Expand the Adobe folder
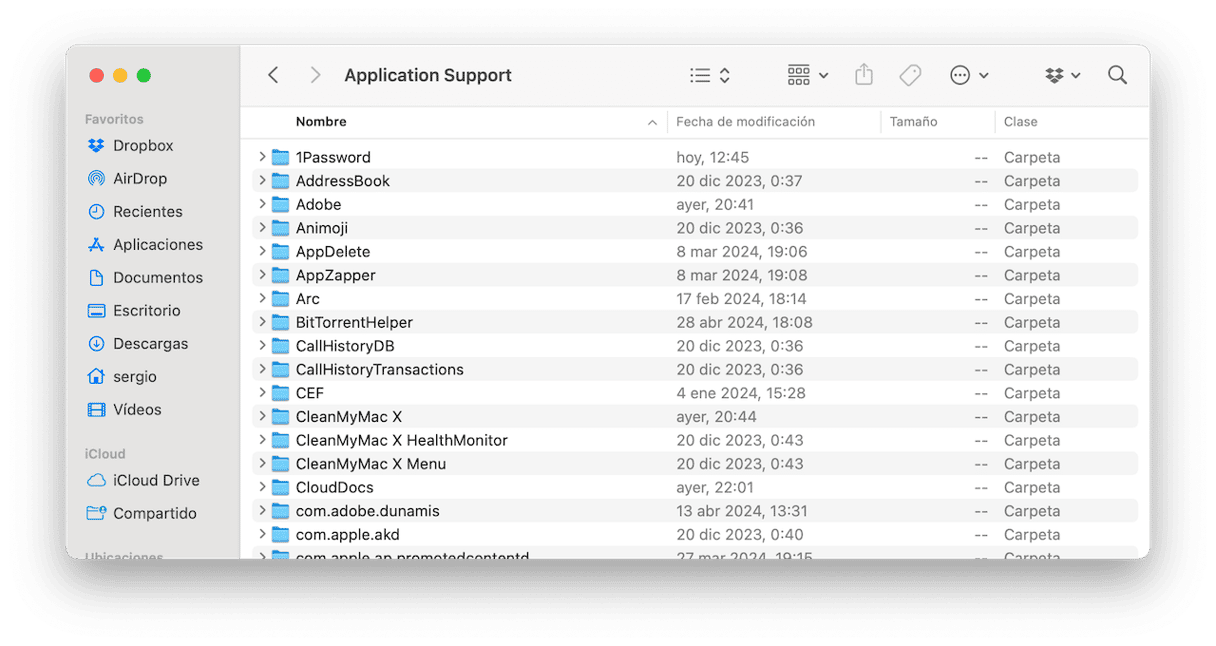Image resolution: width=1216 pixels, height=646 pixels. [262, 204]
